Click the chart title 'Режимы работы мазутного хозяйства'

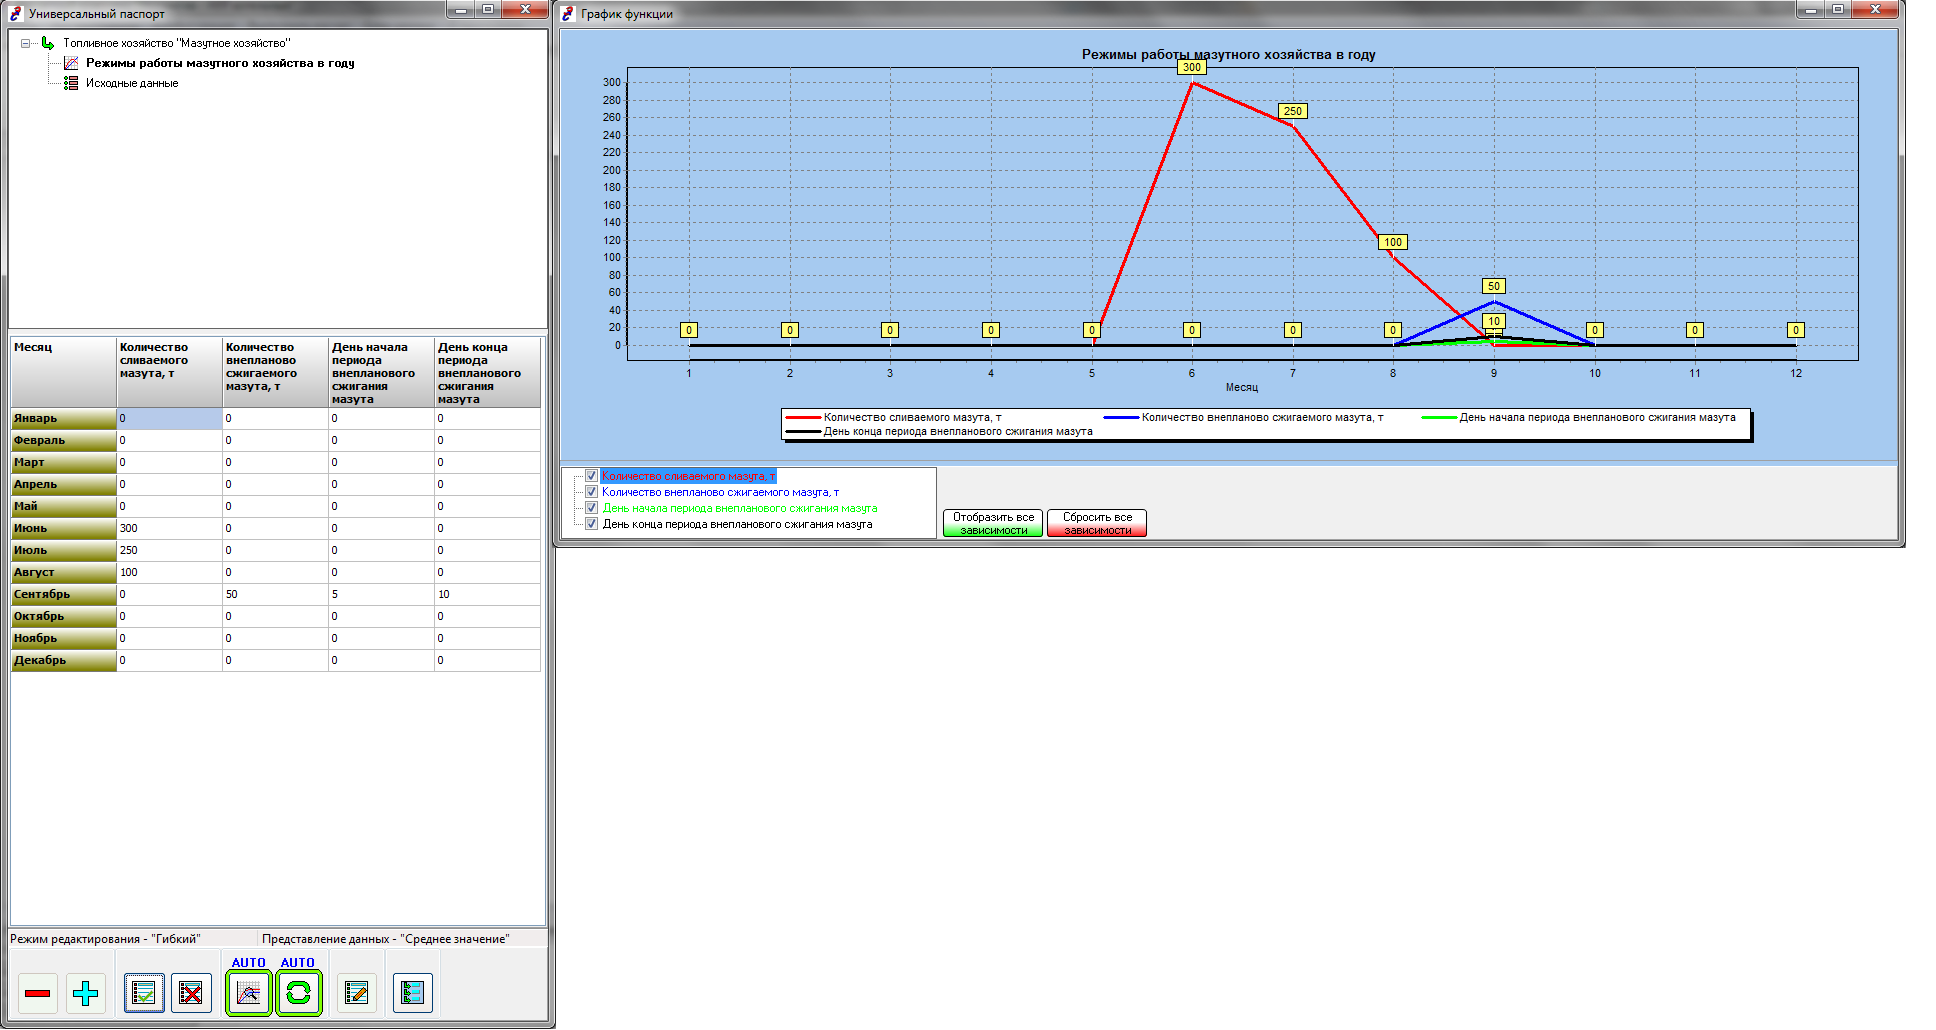pos(1228,55)
